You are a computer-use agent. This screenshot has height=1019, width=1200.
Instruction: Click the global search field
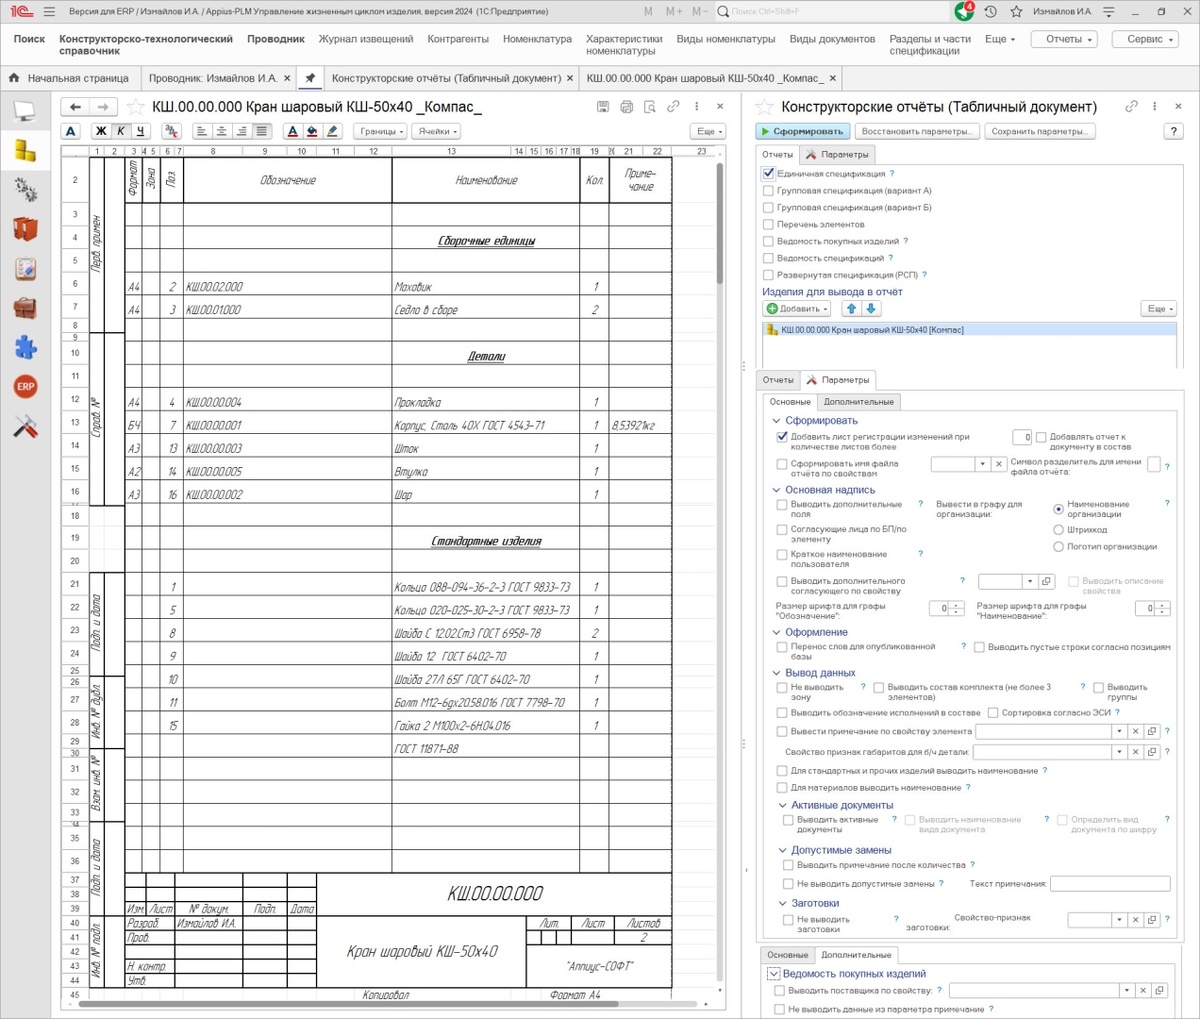tap(833, 12)
